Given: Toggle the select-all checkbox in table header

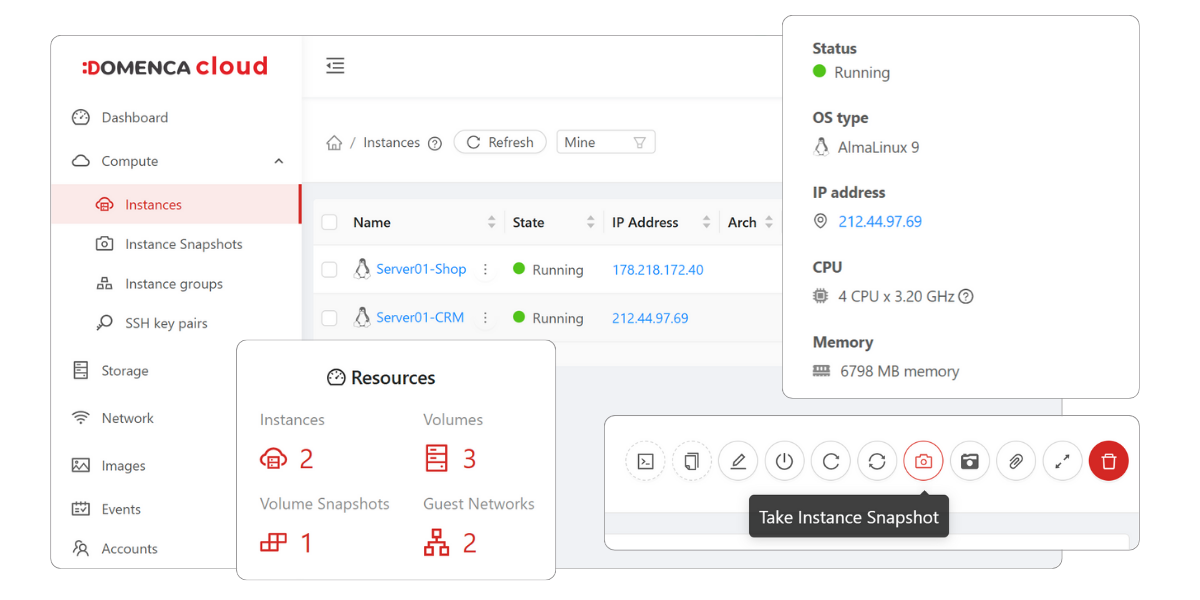Looking at the screenshot, I should (x=329, y=222).
